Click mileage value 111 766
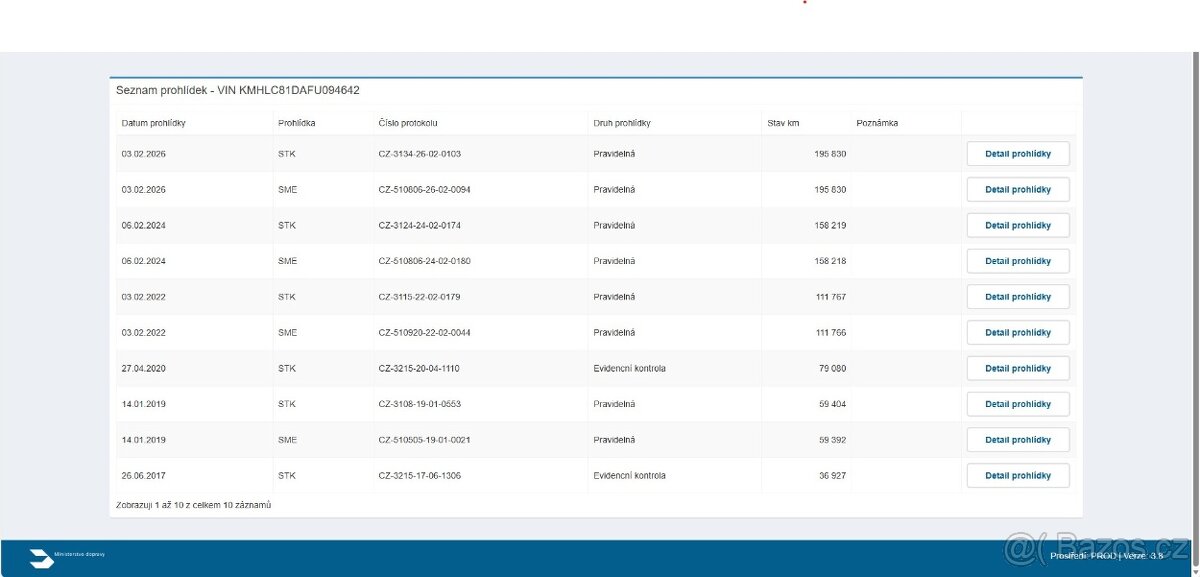Image resolution: width=1200 pixels, height=577 pixels. point(830,333)
